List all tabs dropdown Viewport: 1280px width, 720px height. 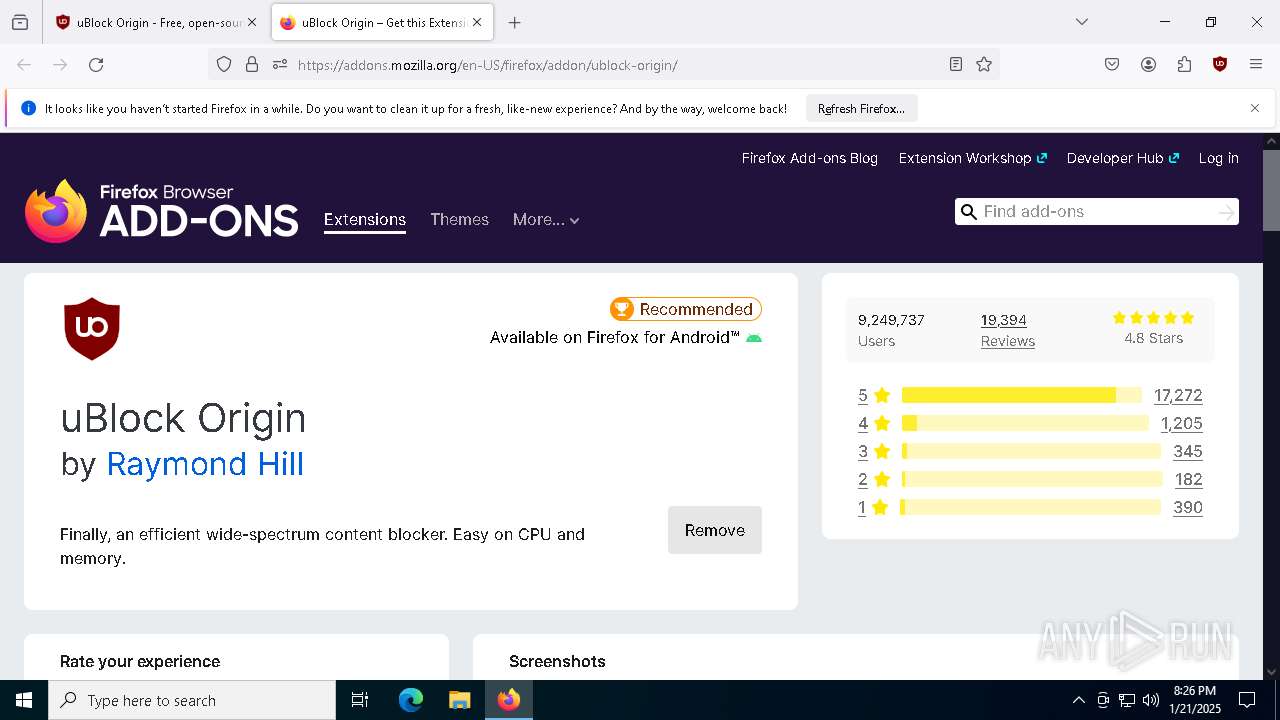click(1082, 22)
